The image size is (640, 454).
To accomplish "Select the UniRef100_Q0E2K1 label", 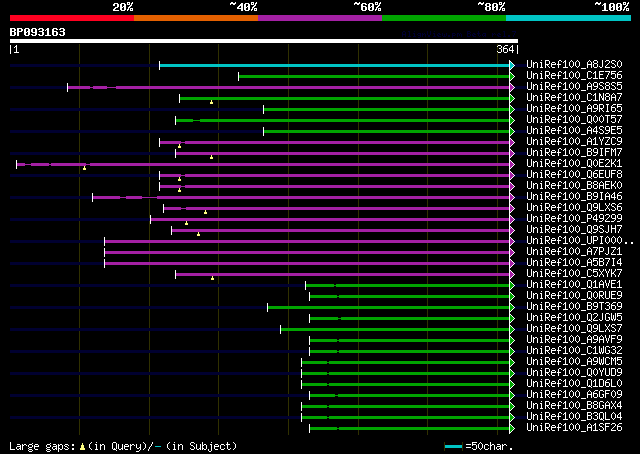I will (574, 164).
